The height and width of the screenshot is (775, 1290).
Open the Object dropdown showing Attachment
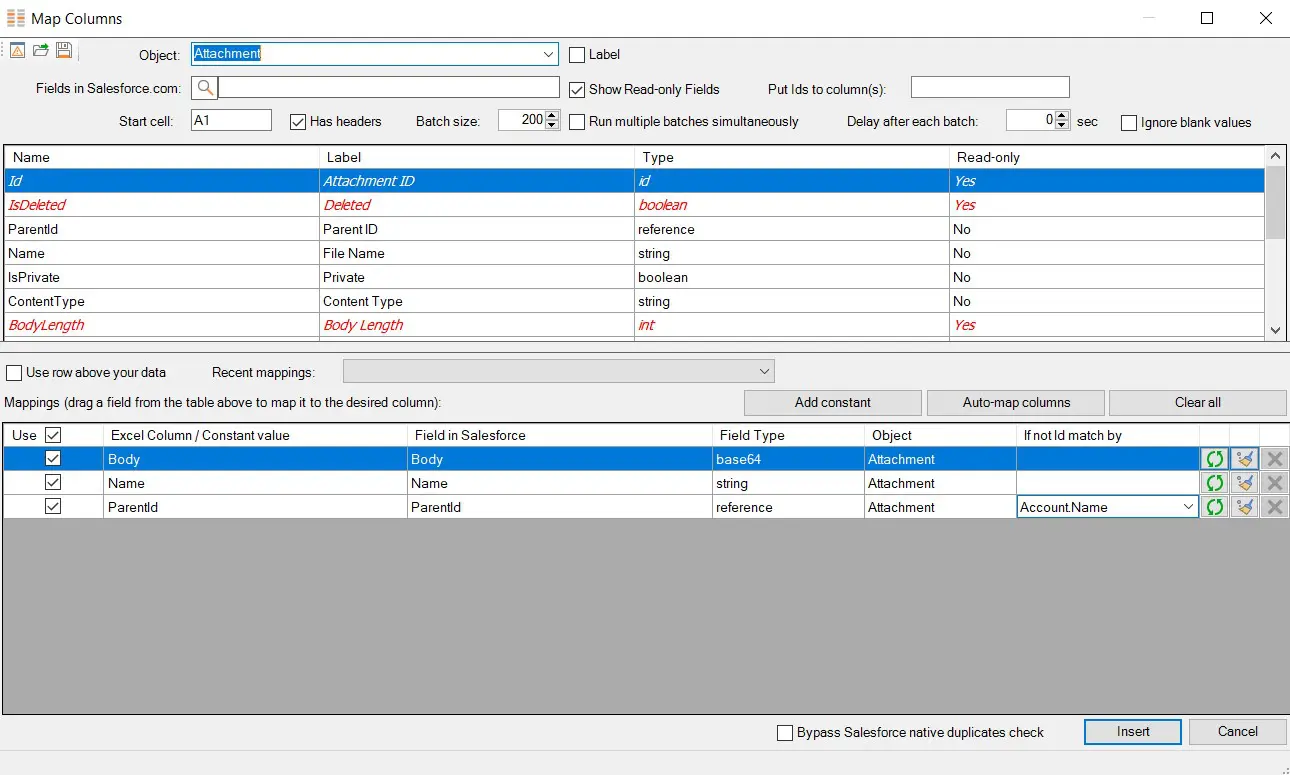tap(548, 54)
